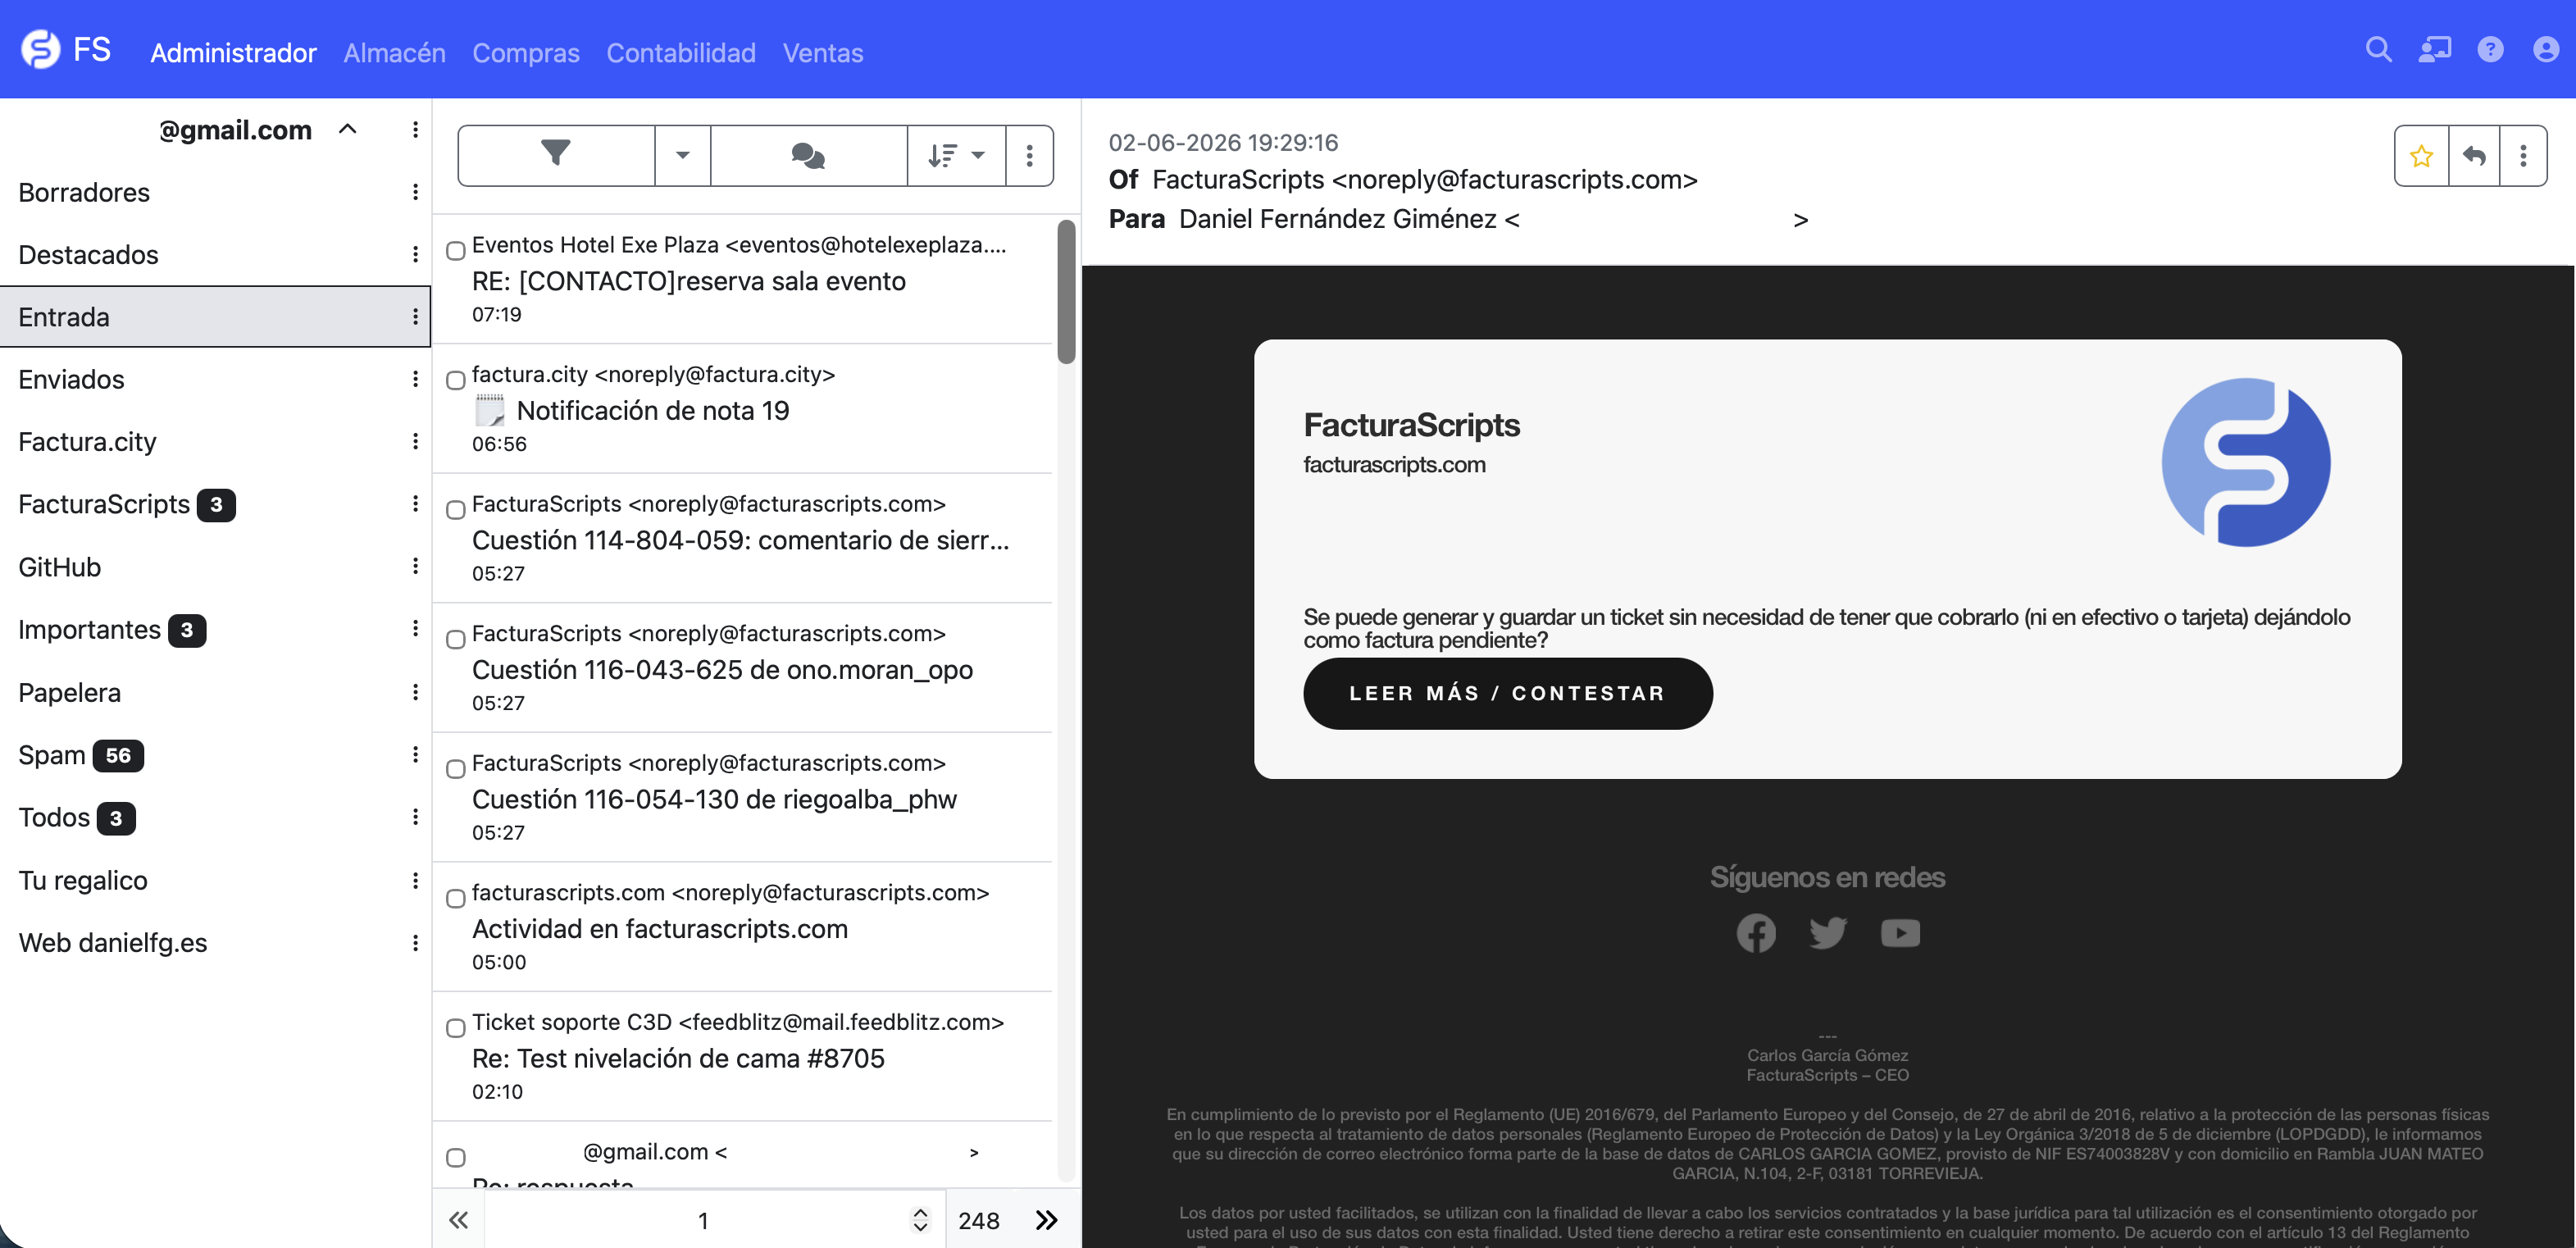Click the mail list vertical scrollbar
The width and height of the screenshot is (2576, 1248).
[x=1066, y=292]
